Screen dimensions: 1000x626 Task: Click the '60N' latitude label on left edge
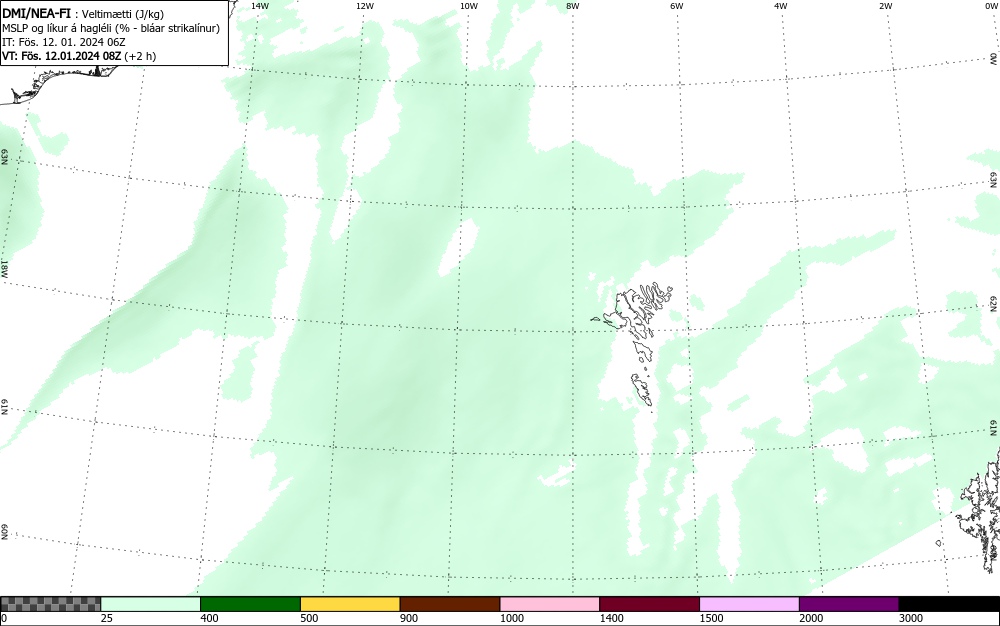click(x=4, y=532)
